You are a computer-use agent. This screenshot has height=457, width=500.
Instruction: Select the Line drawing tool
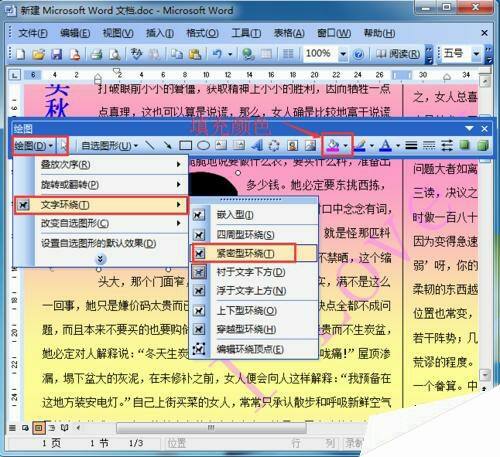click(150, 145)
